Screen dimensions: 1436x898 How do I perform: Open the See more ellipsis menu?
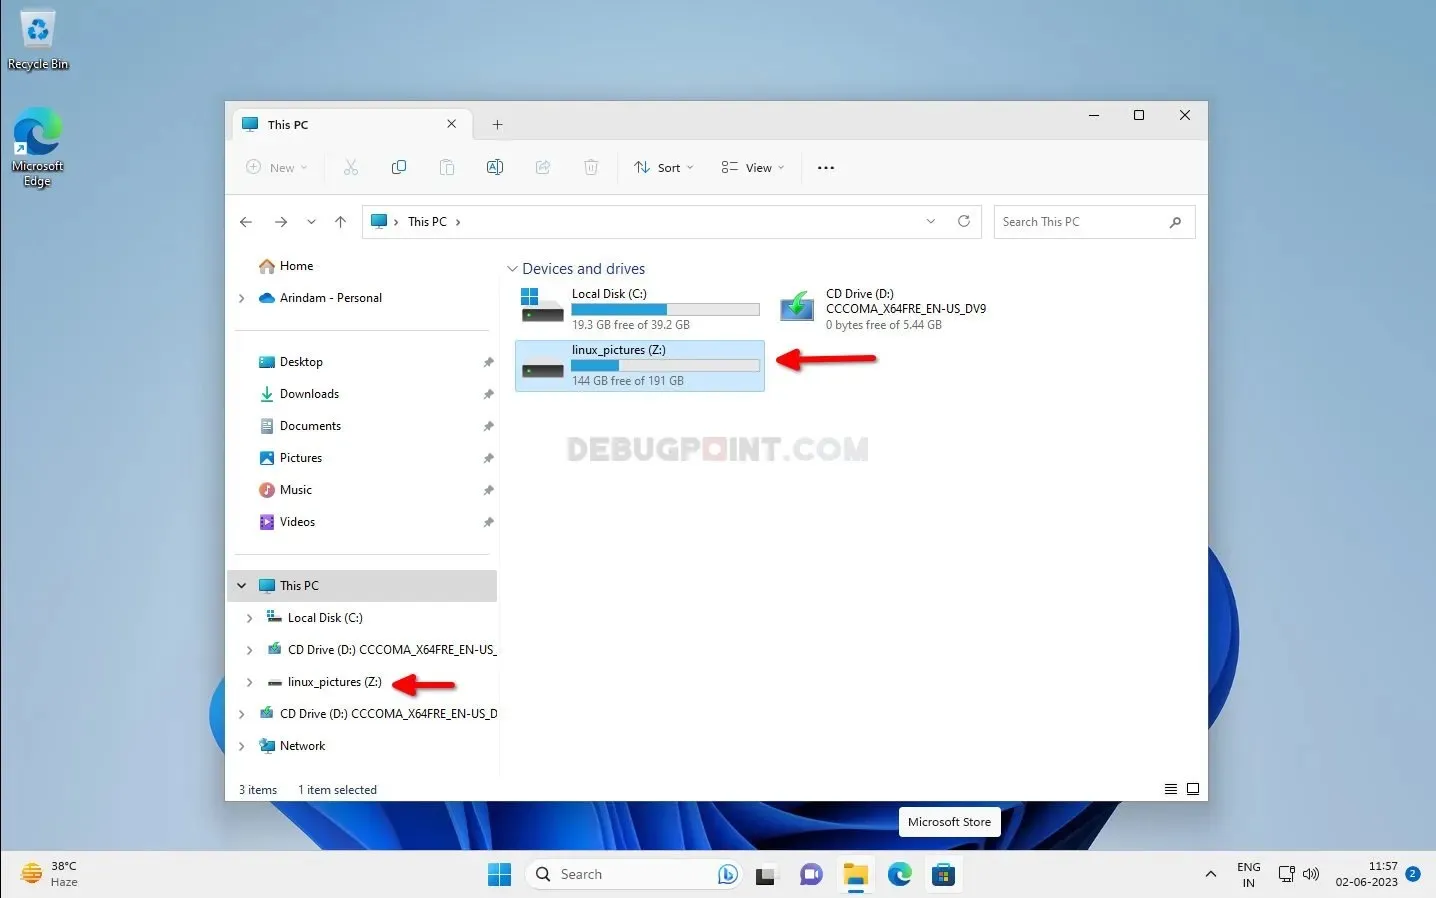coord(825,167)
